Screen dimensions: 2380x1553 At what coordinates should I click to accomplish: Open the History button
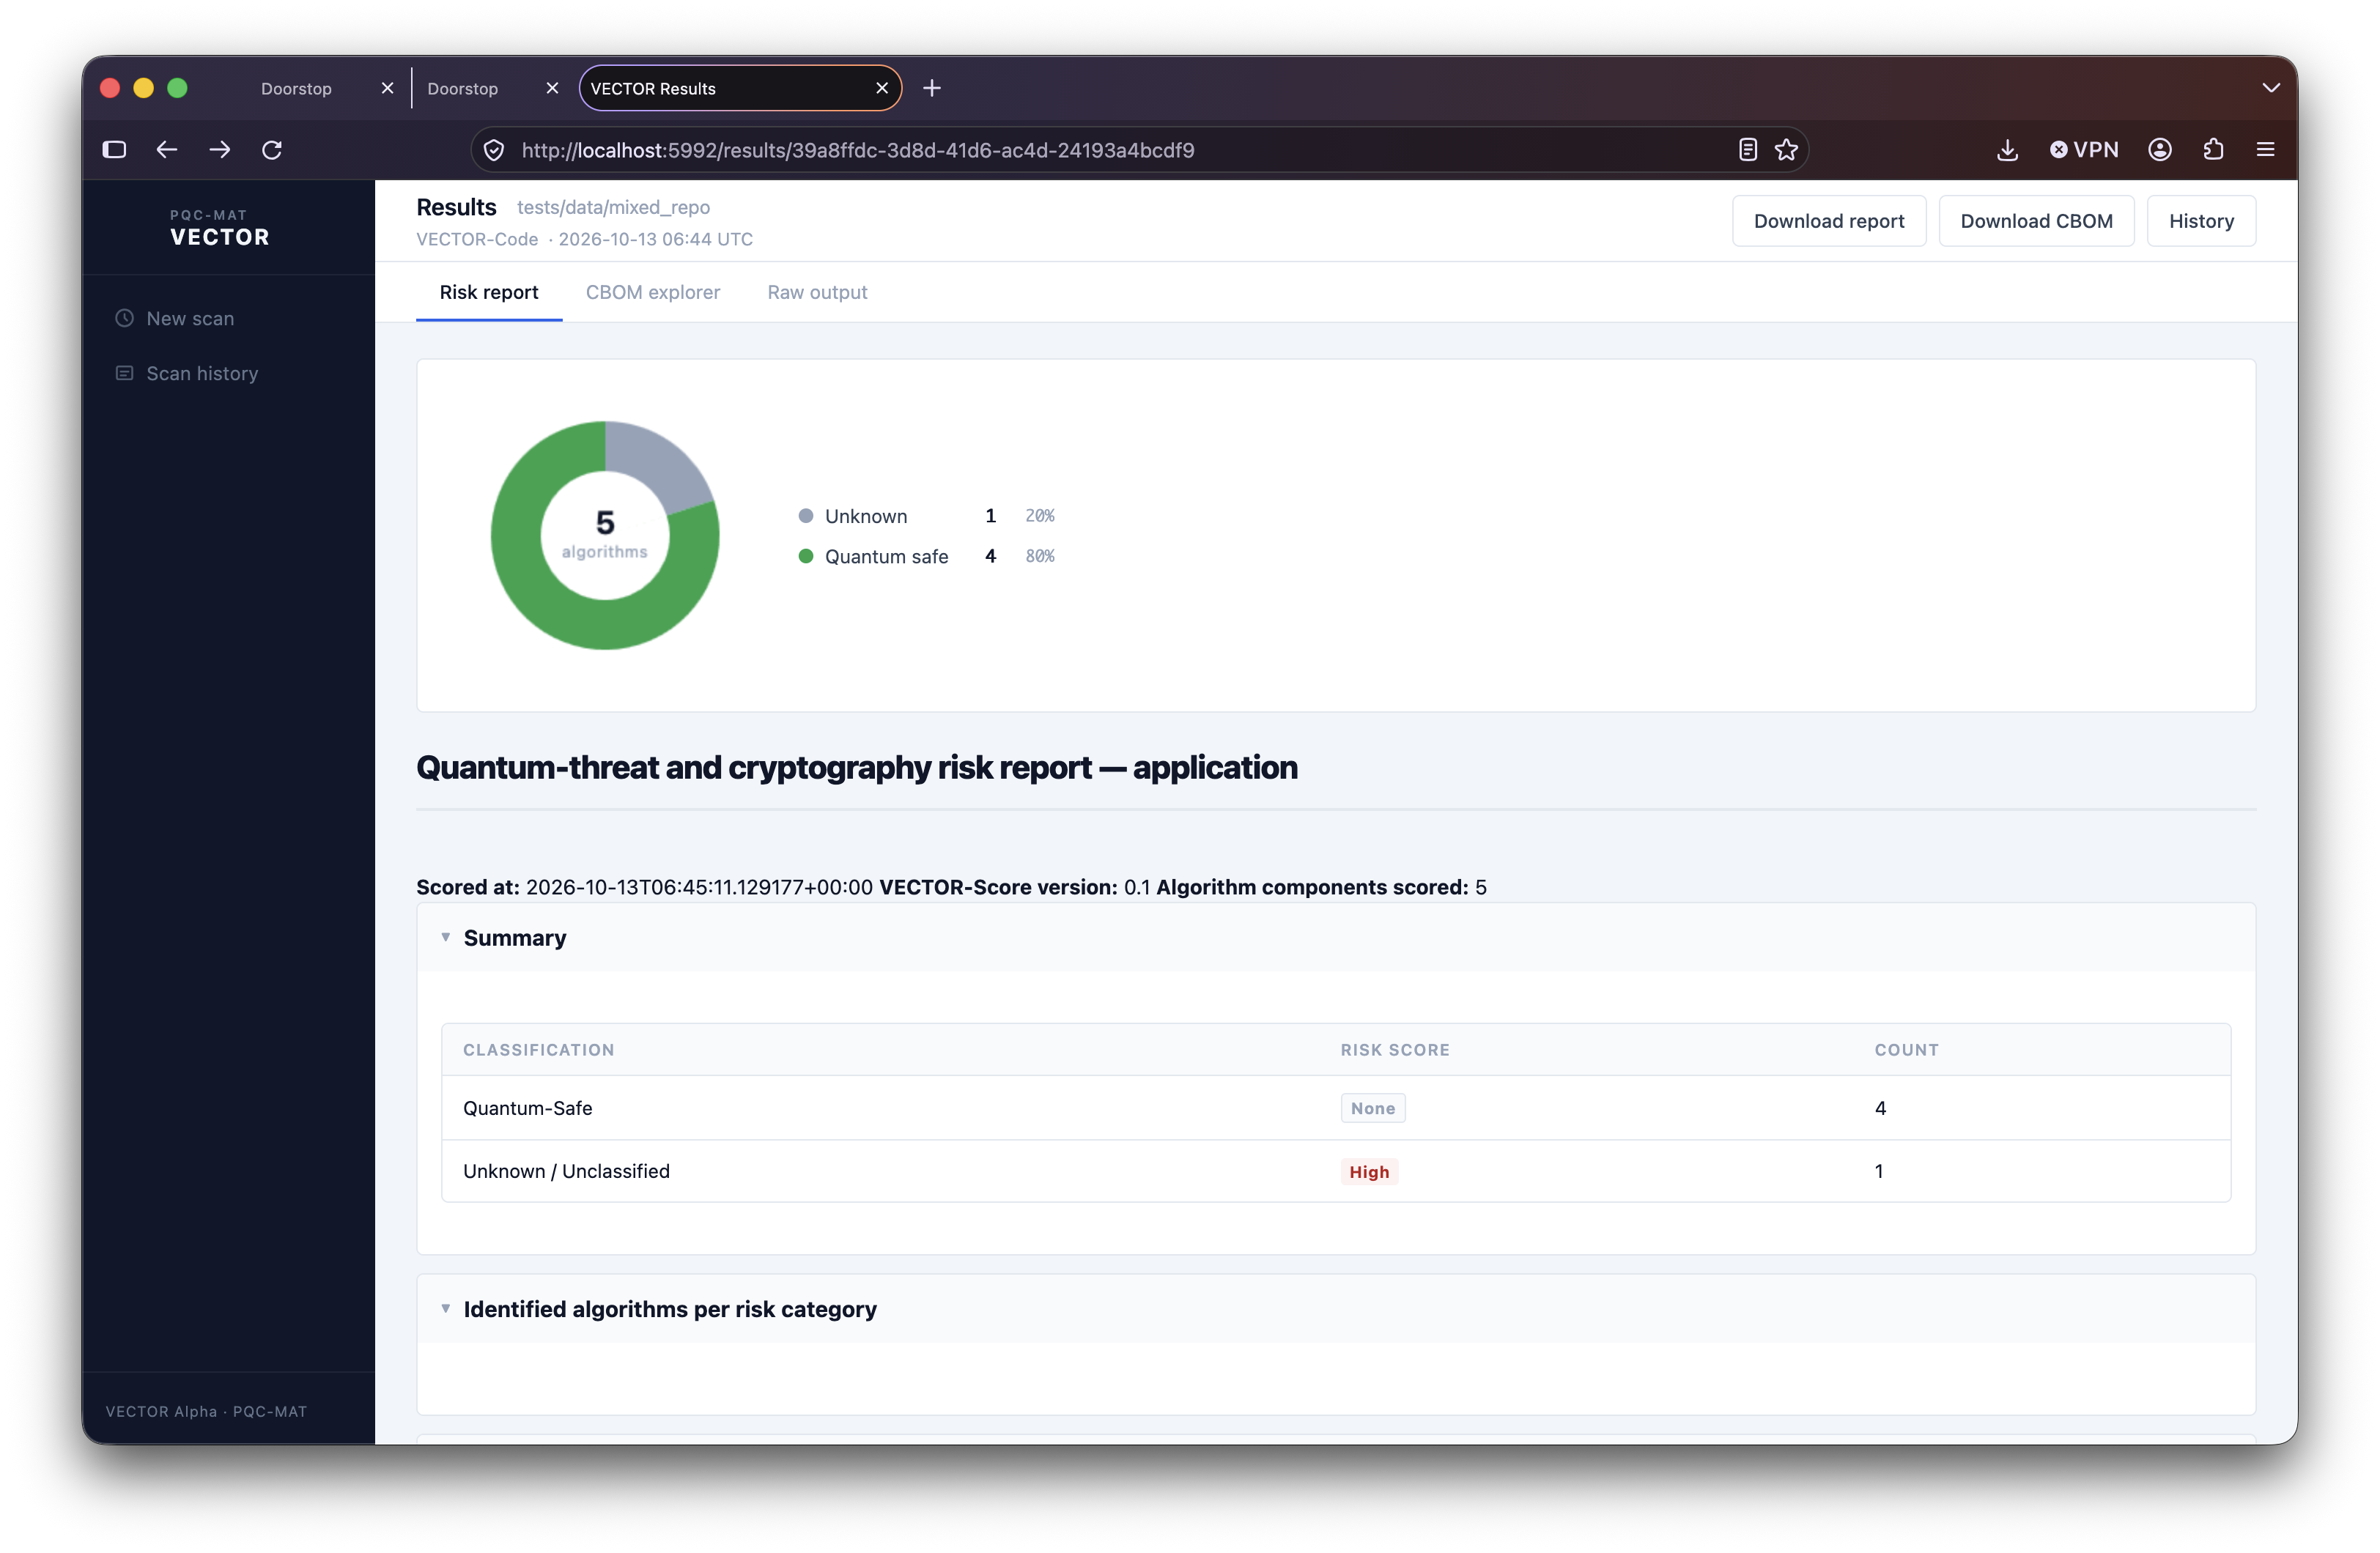2201,221
